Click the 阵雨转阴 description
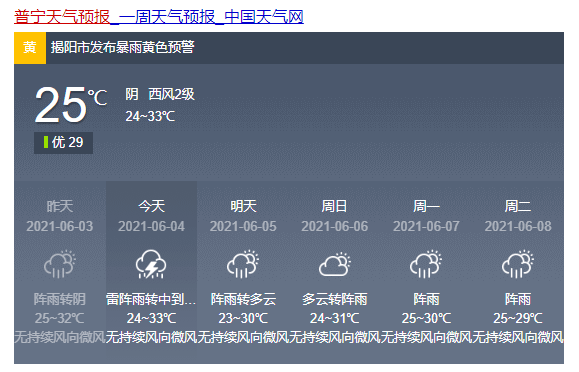This screenshot has height=372, width=579. point(60,299)
